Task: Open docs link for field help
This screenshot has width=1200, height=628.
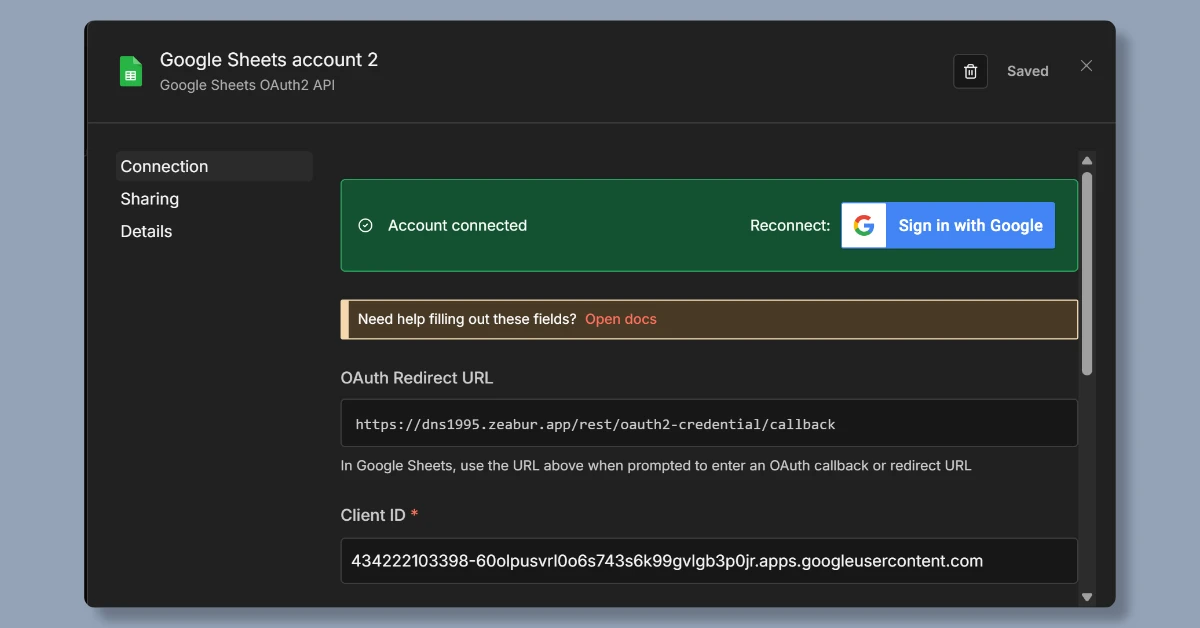Action: tap(621, 319)
